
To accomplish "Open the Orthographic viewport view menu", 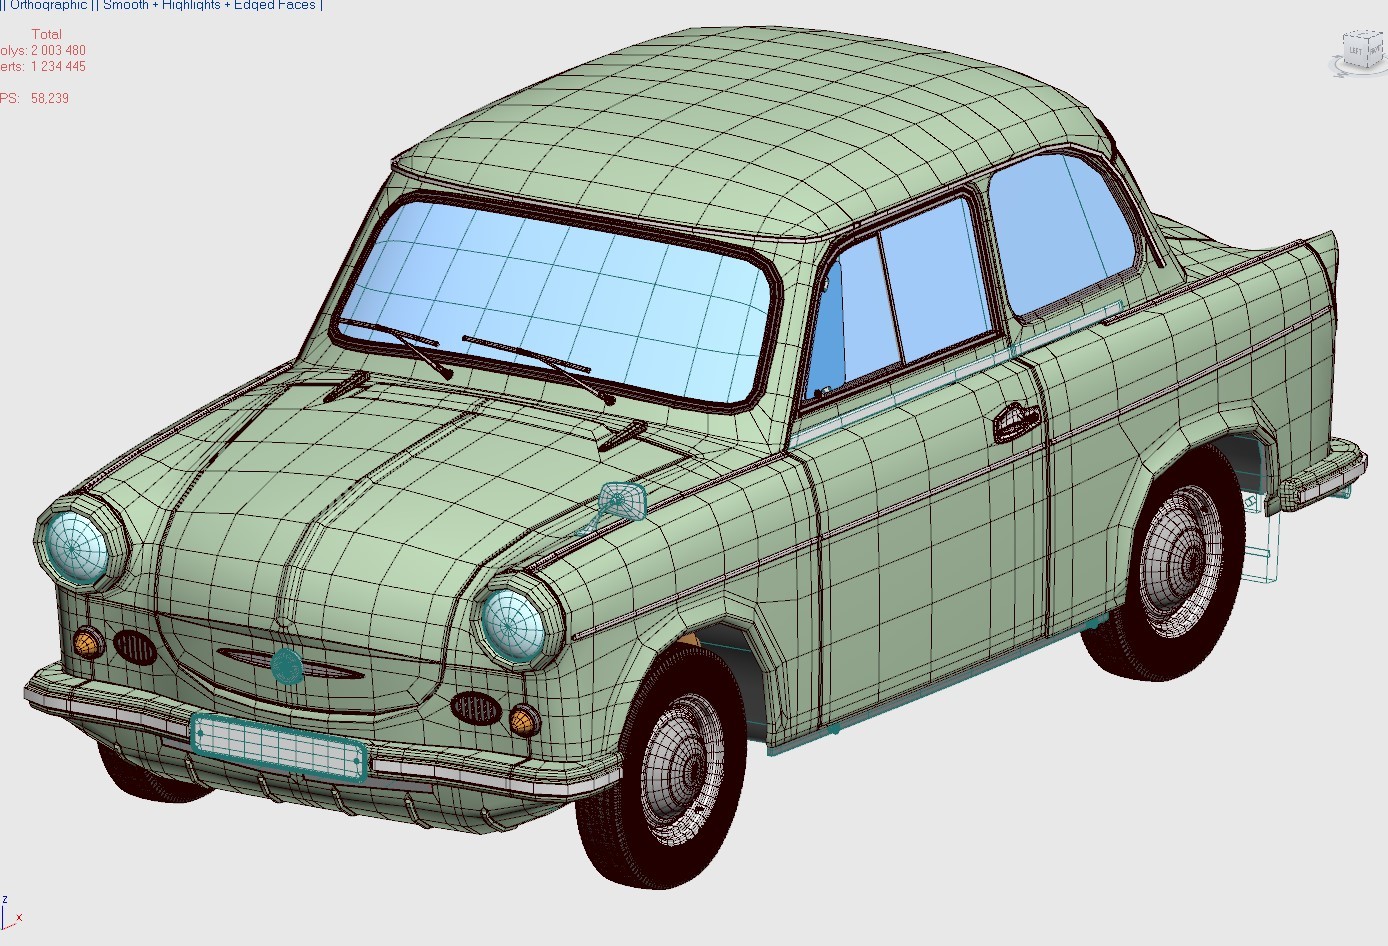I will pyautogui.click(x=48, y=5).
